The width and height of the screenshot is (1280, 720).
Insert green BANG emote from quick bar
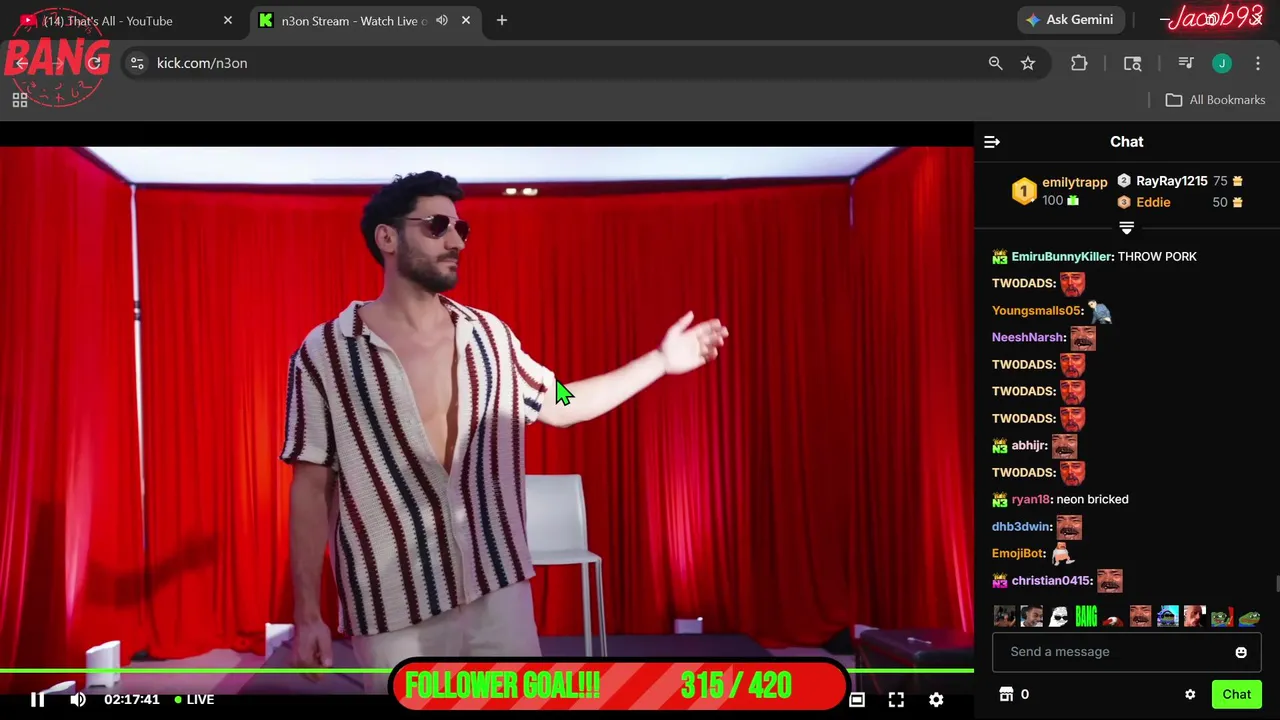(x=1086, y=617)
